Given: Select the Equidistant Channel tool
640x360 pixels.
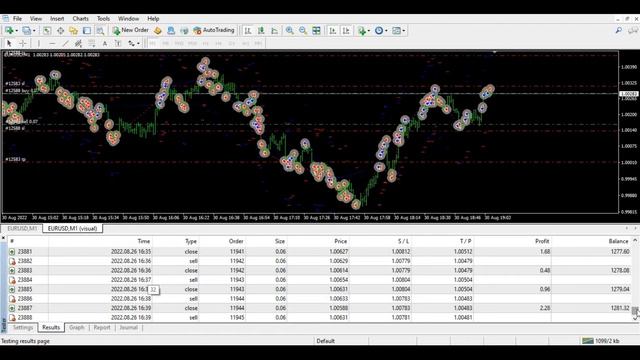Looking at the screenshot, I should pyautogui.click(x=78, y=43).
